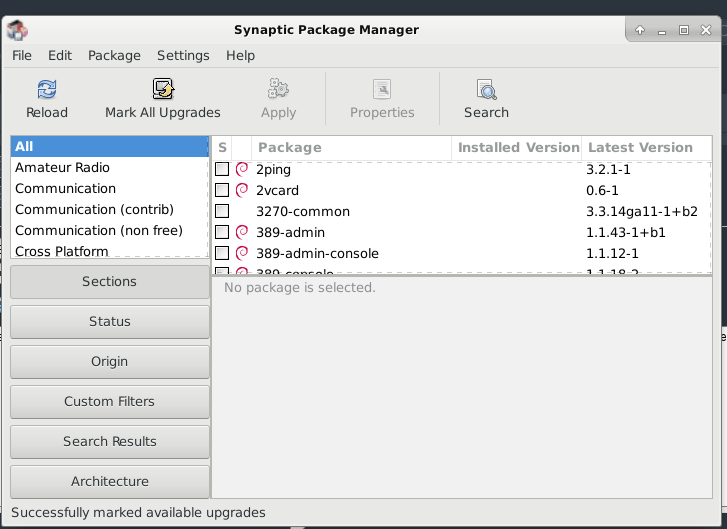Open Properties from the toolbar
The width and height of the screenshot is (727, 529).
(382, 98)
